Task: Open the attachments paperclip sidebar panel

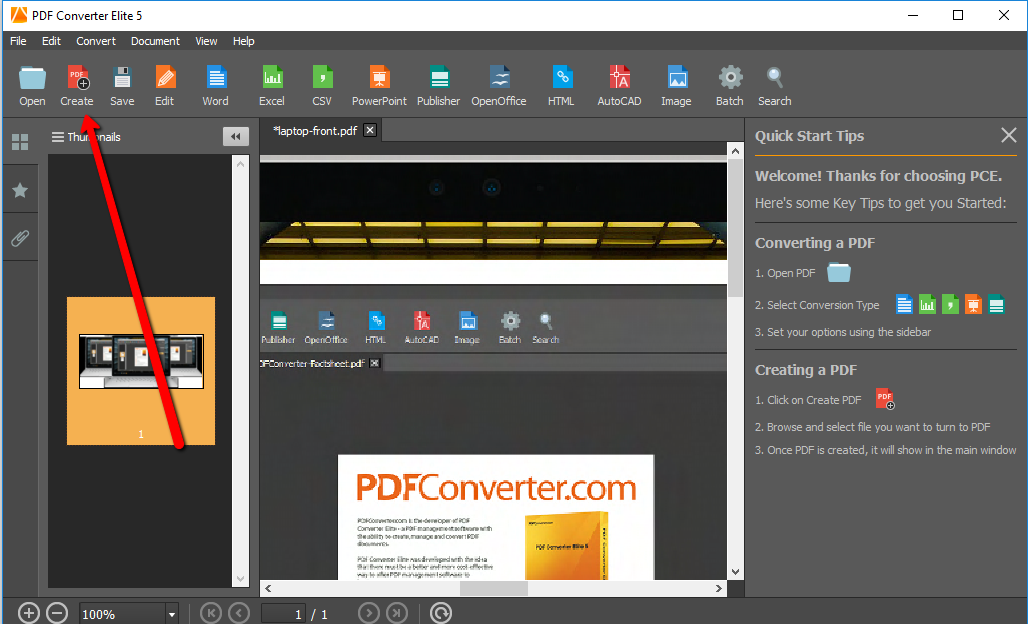Action: tap(20, 238)
